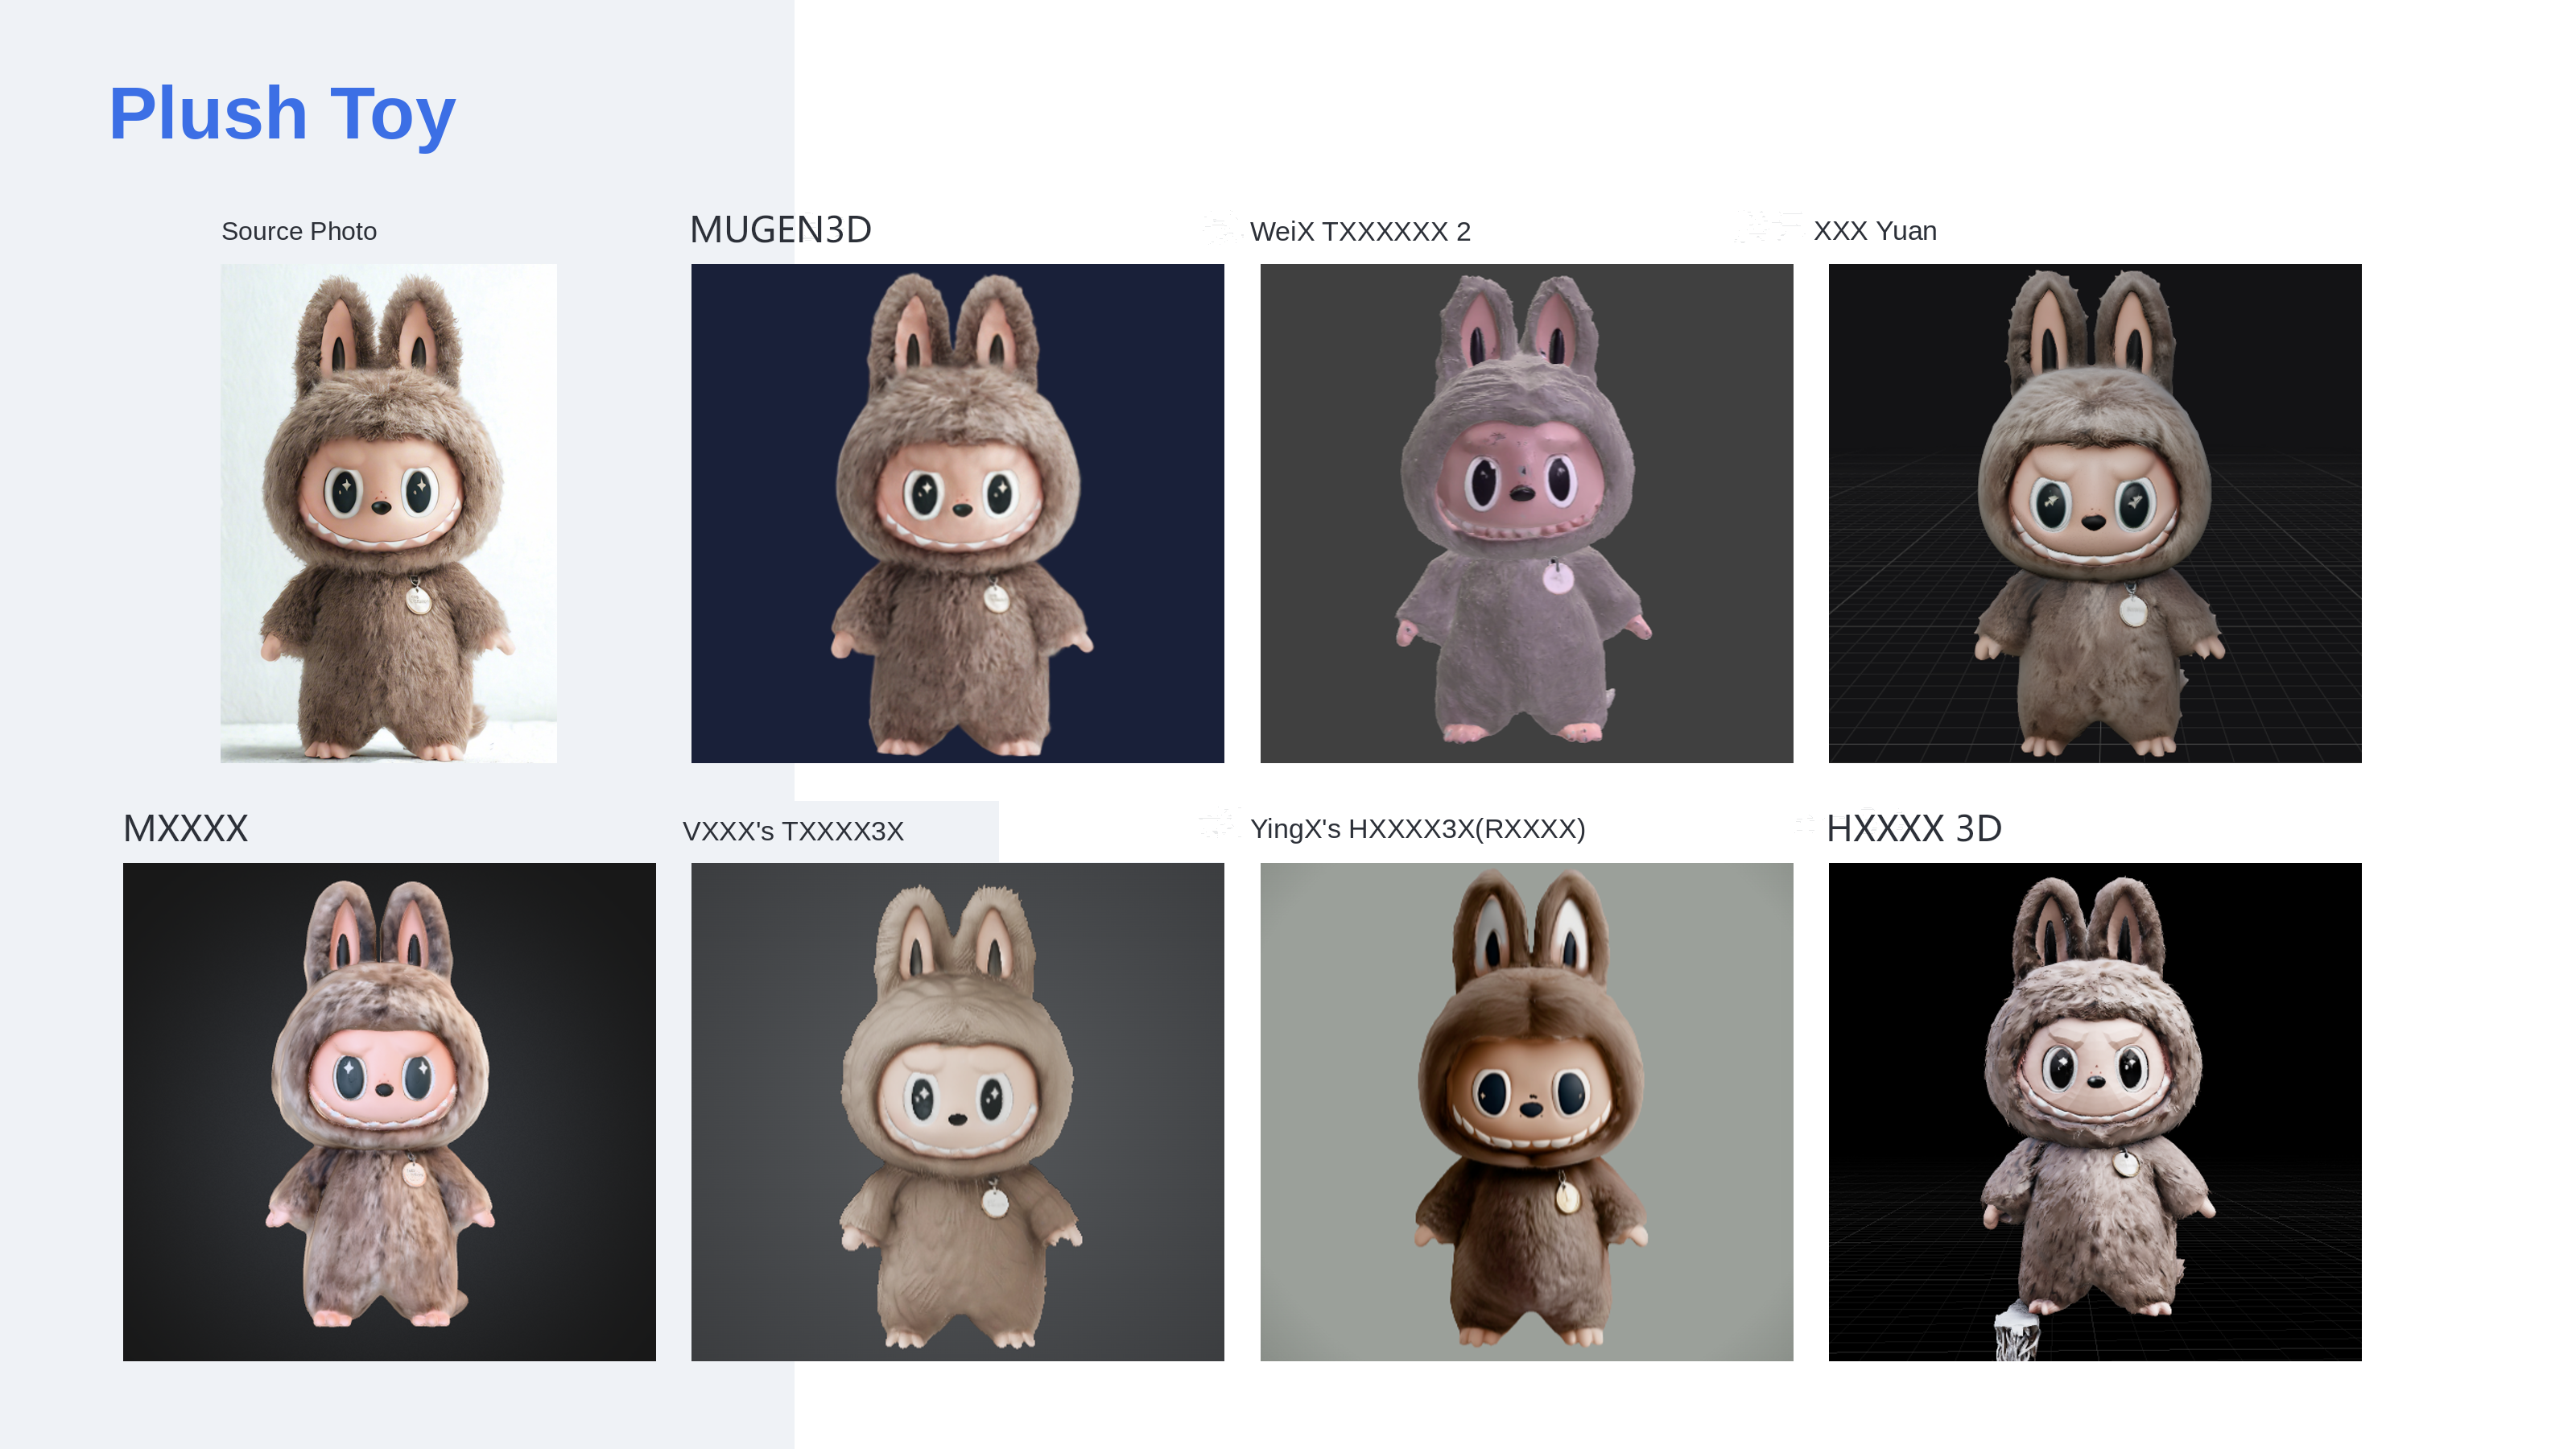
Task: Select the WeiX TXXXXXX 2 label
Action: point(1360,231)
